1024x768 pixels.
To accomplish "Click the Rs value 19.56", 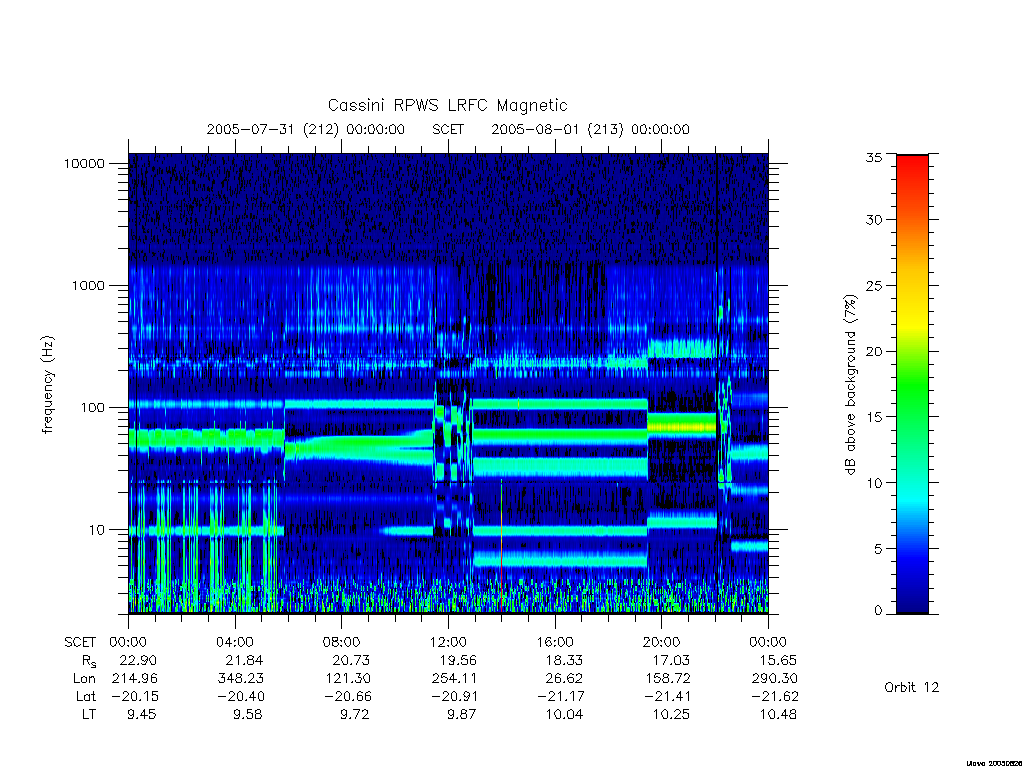I will [457, 661].
